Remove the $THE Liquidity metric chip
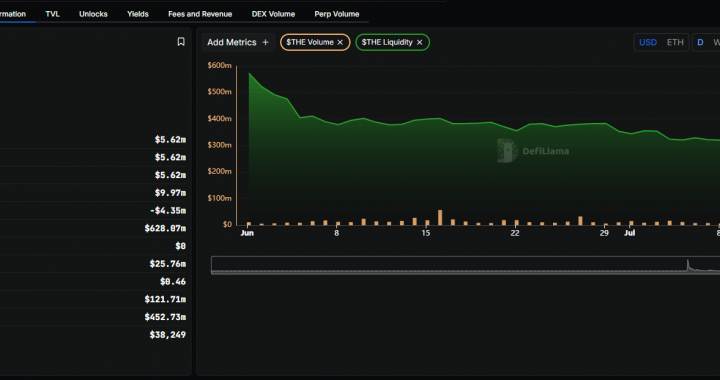720x380 pixels. click(419, 42)
